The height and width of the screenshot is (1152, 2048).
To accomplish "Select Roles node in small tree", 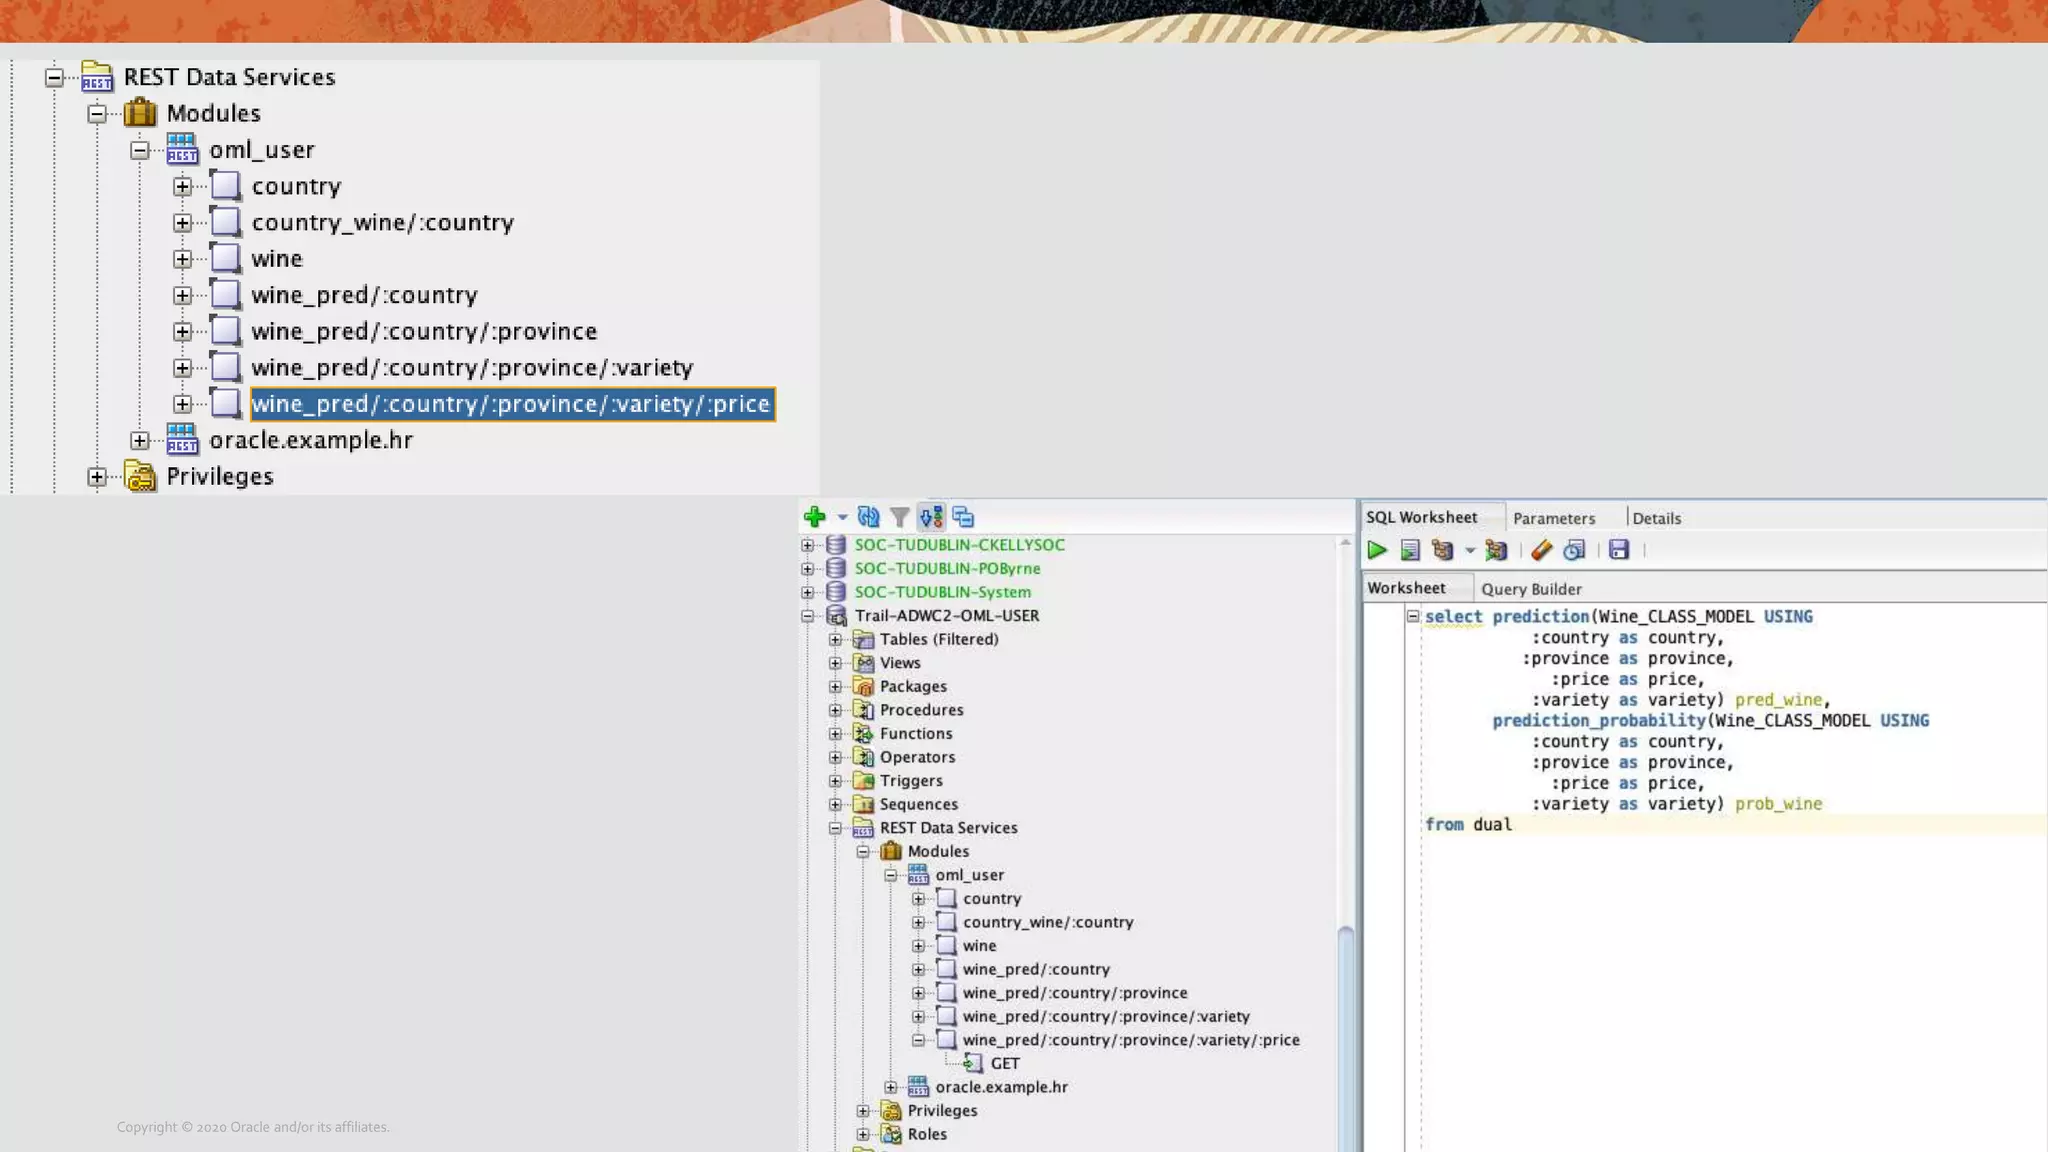I will pos(927,1134).
